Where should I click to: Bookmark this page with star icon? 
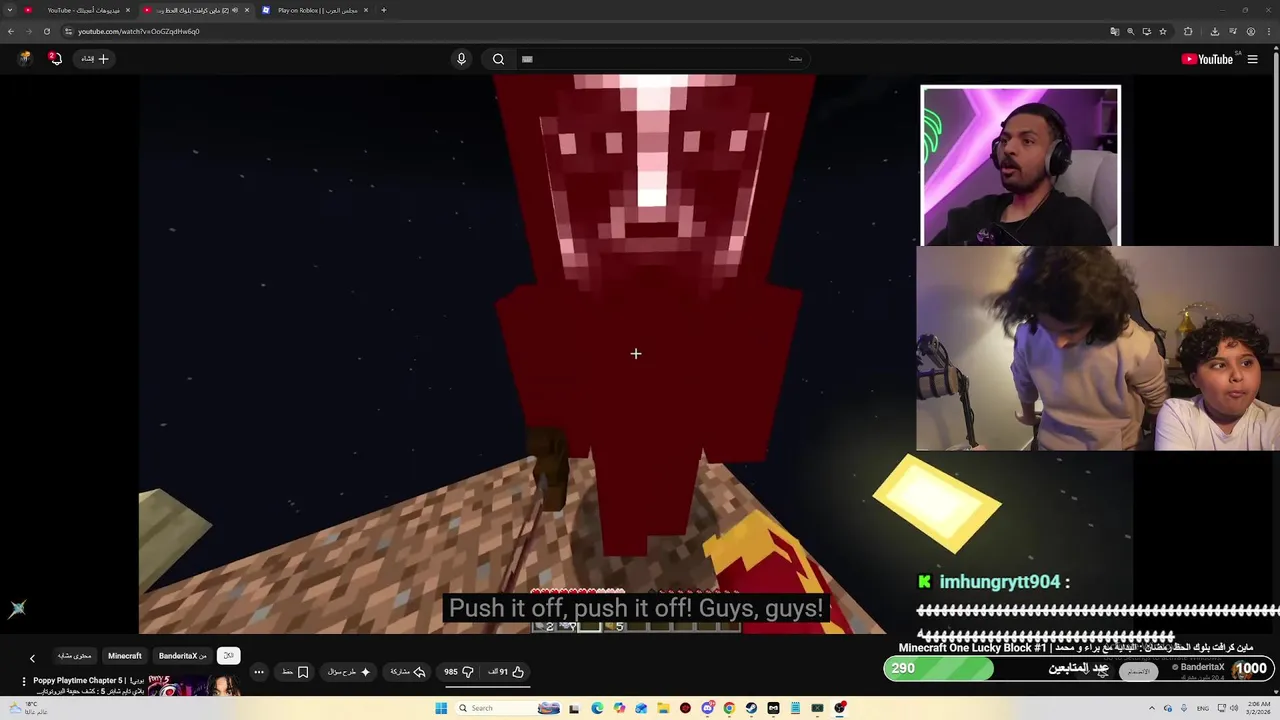(x=1163, y=31)
